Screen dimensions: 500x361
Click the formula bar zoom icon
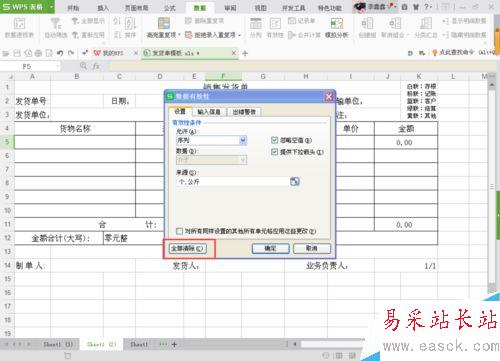click(83, 66)
